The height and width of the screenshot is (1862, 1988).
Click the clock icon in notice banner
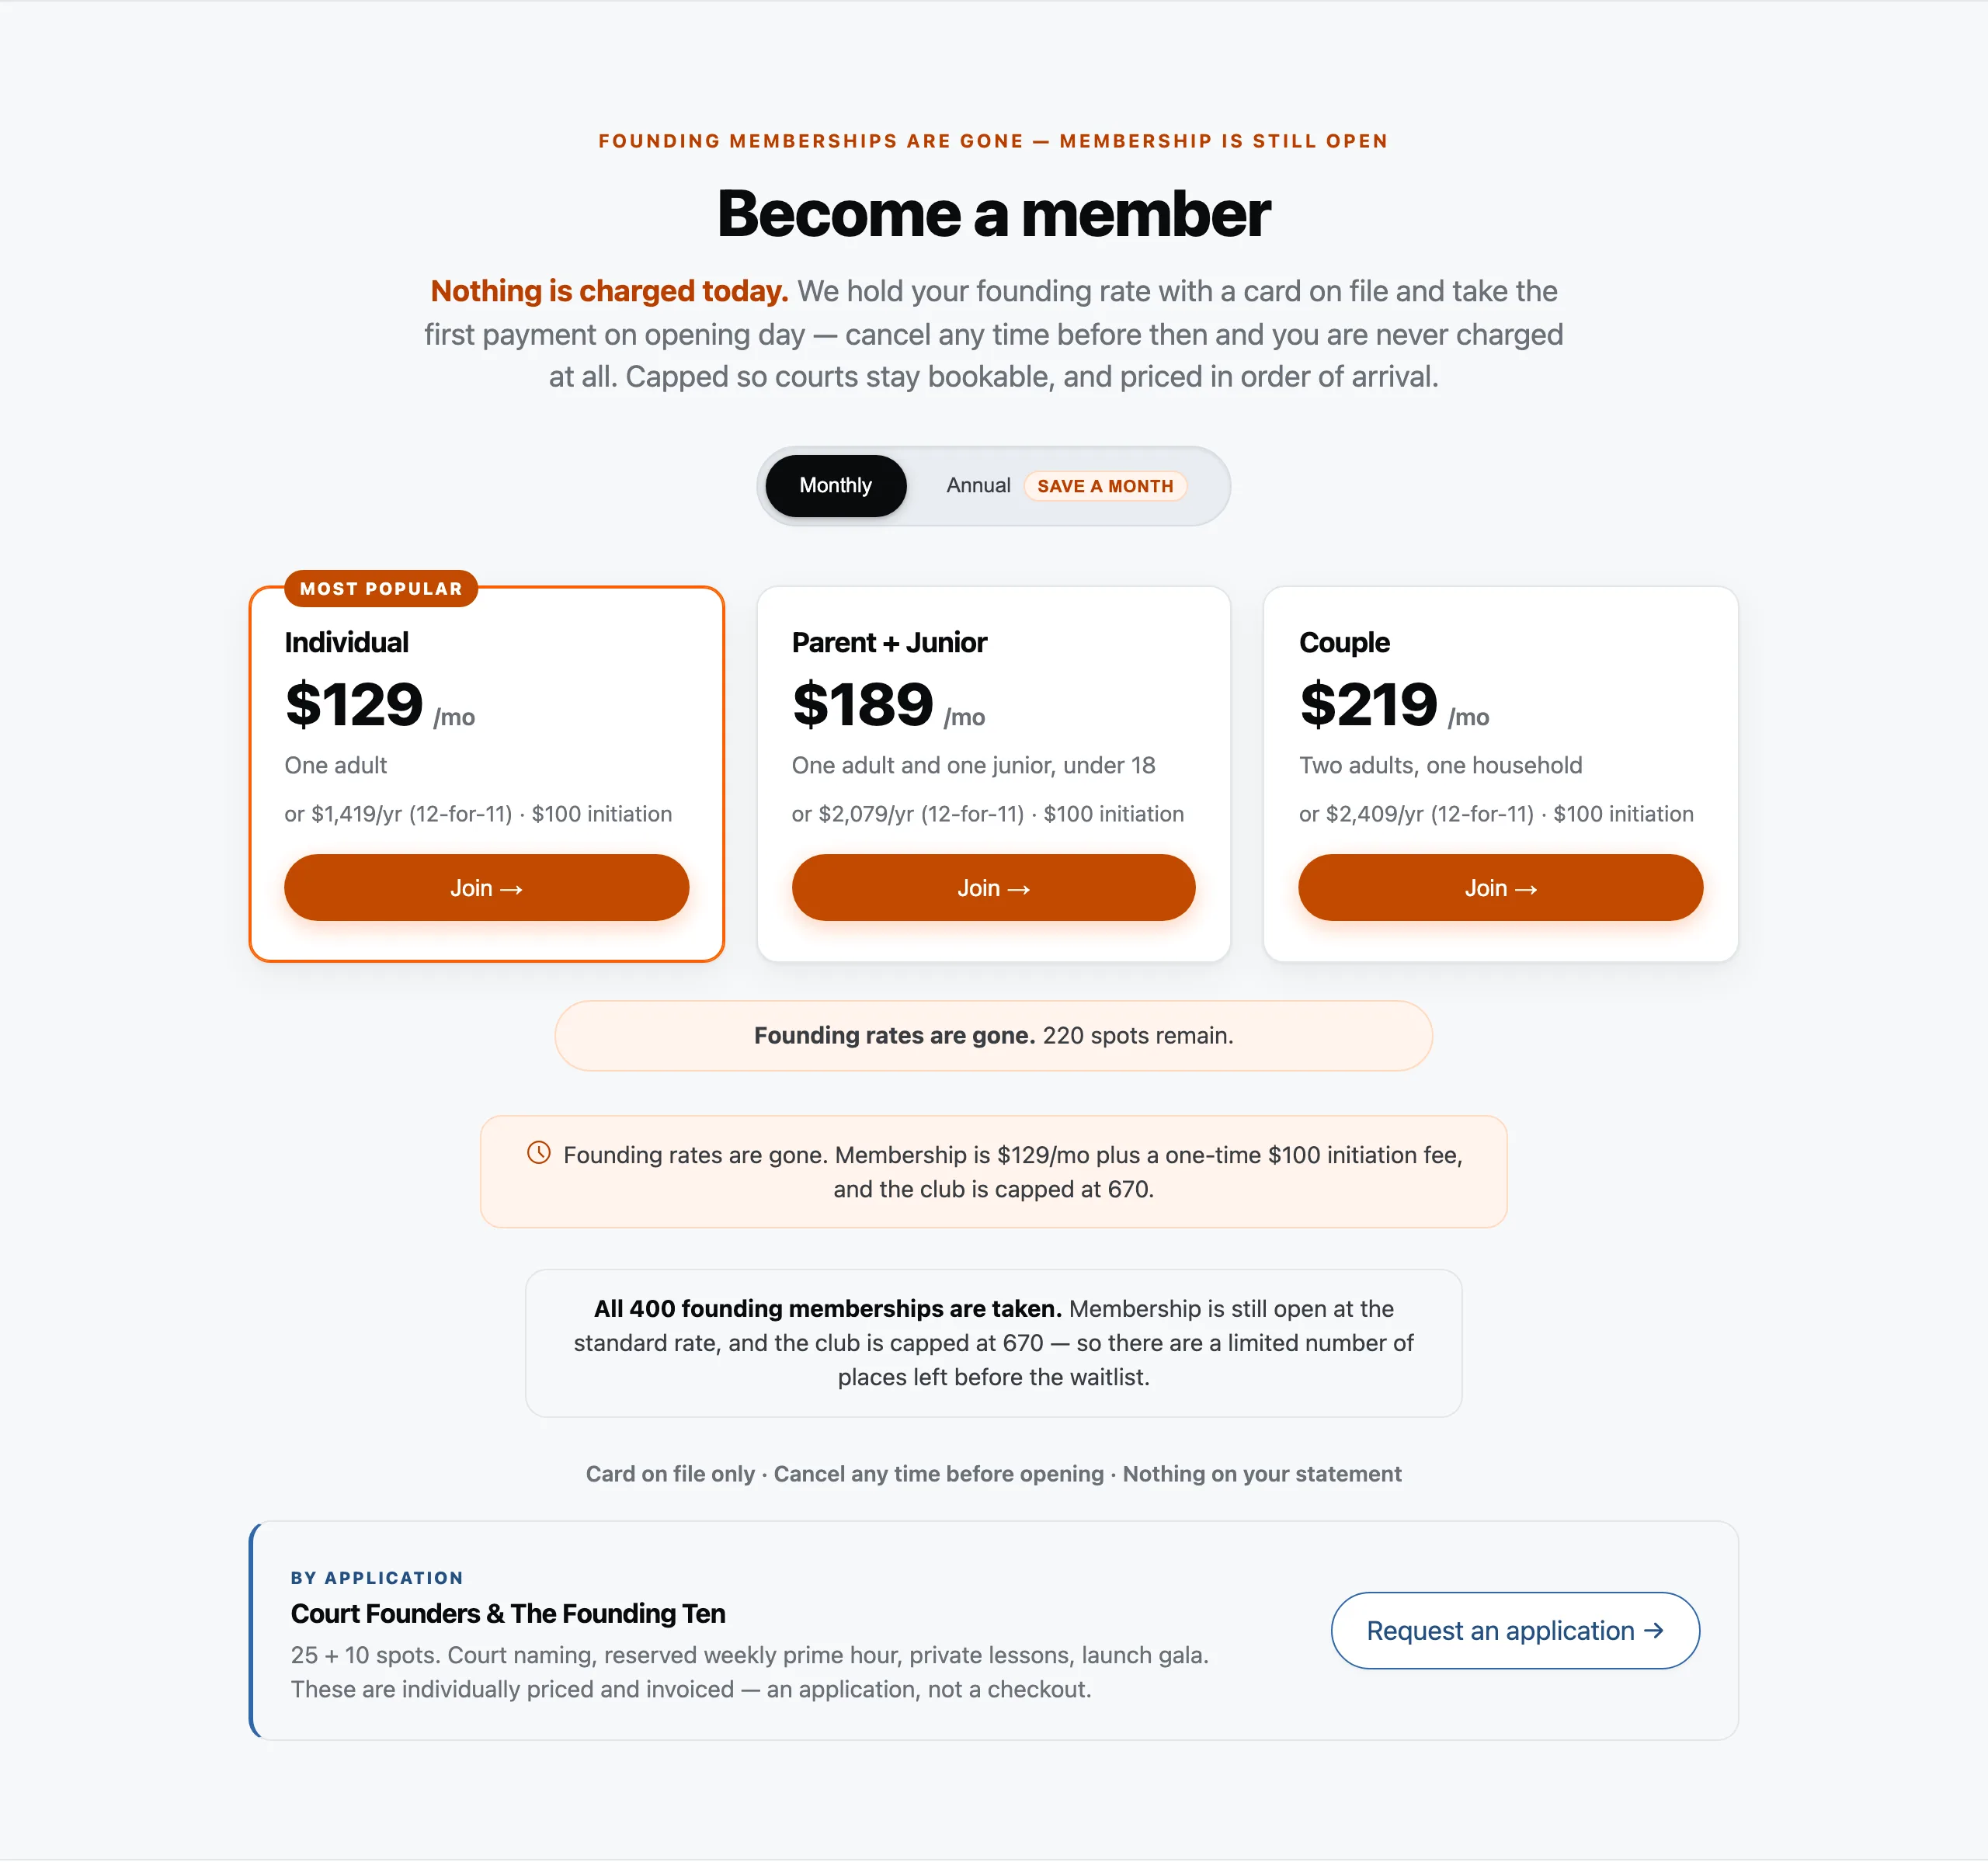(x=539, y=1153)
